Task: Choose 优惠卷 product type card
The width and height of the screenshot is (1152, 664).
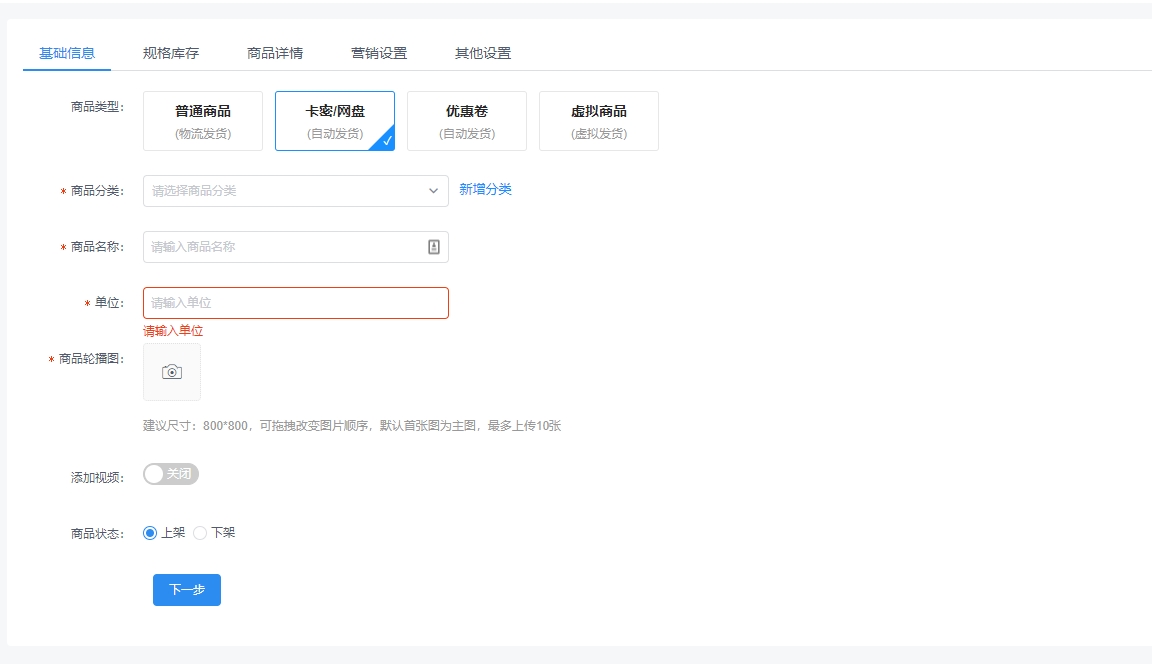Action: pos(467,121)
